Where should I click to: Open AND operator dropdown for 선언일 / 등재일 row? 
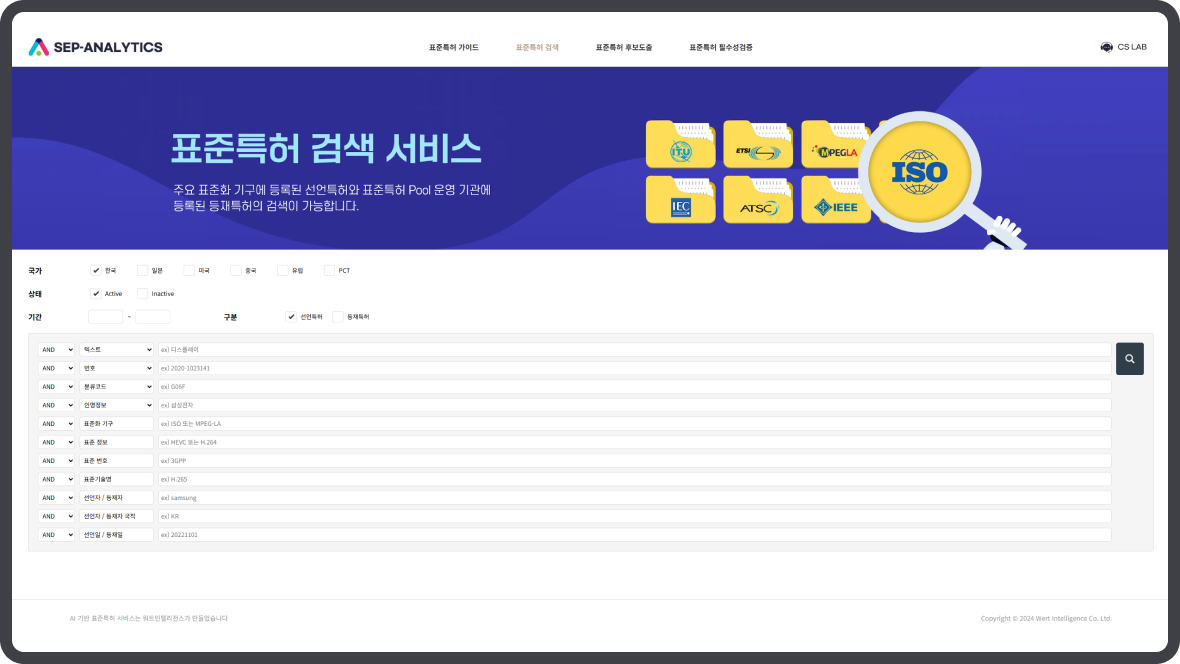56,535
